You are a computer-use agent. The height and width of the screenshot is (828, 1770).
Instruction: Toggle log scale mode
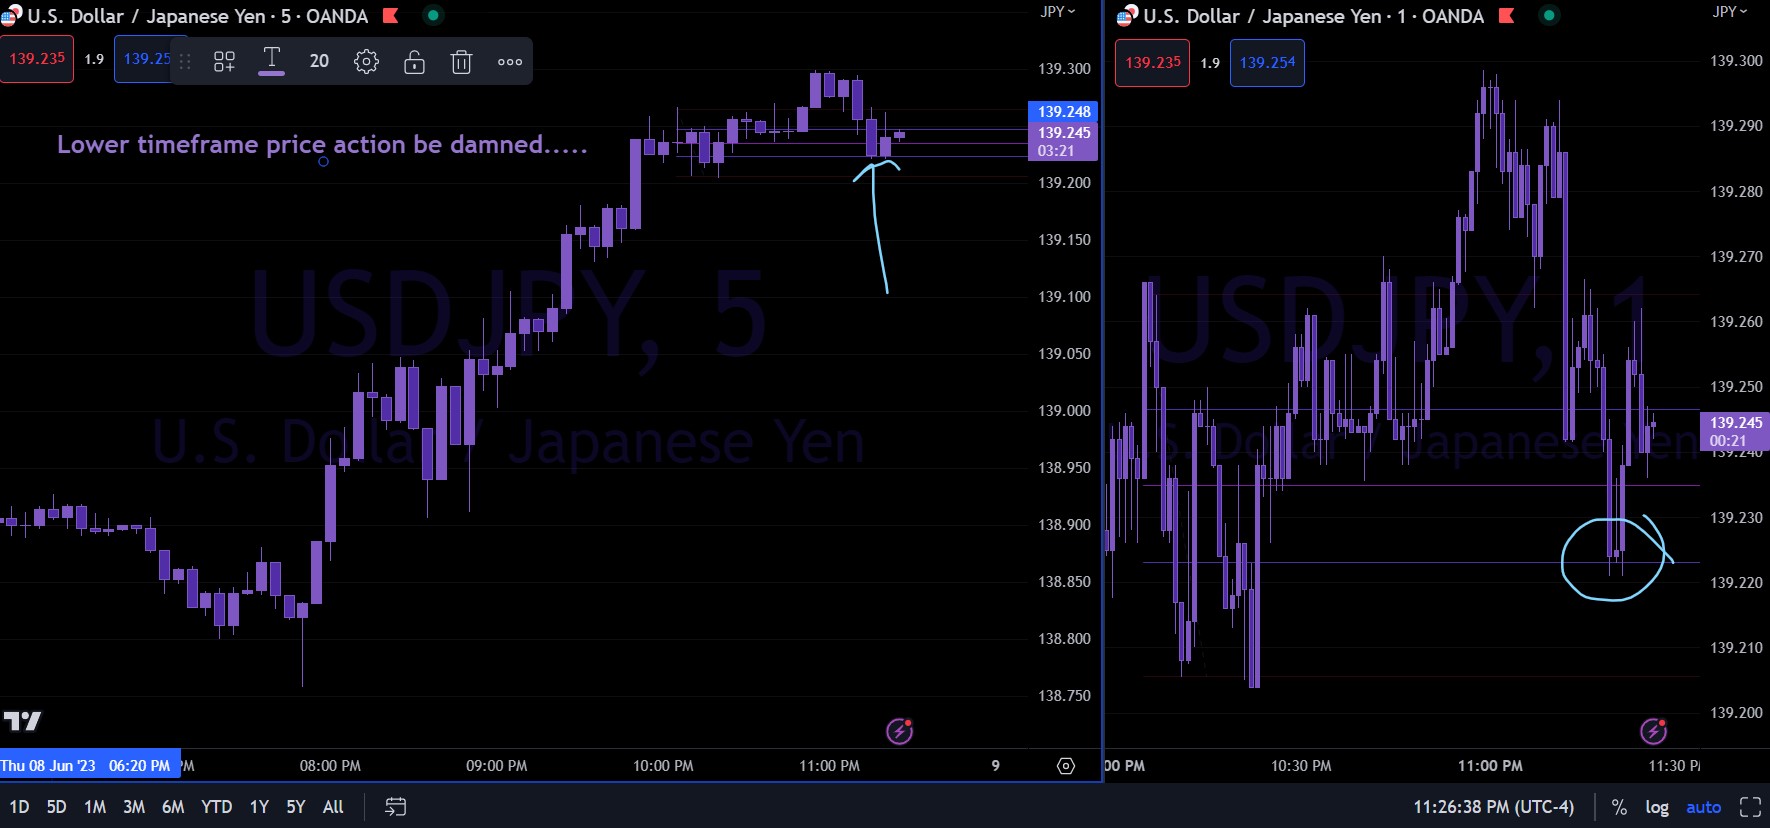coord(1657,807)
